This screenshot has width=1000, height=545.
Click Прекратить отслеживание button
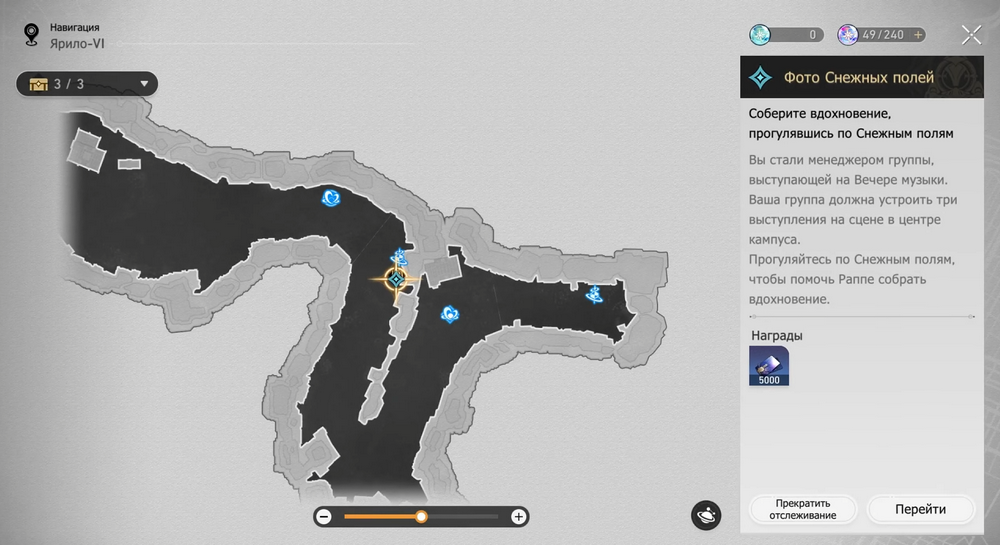(x=802, y=509)
